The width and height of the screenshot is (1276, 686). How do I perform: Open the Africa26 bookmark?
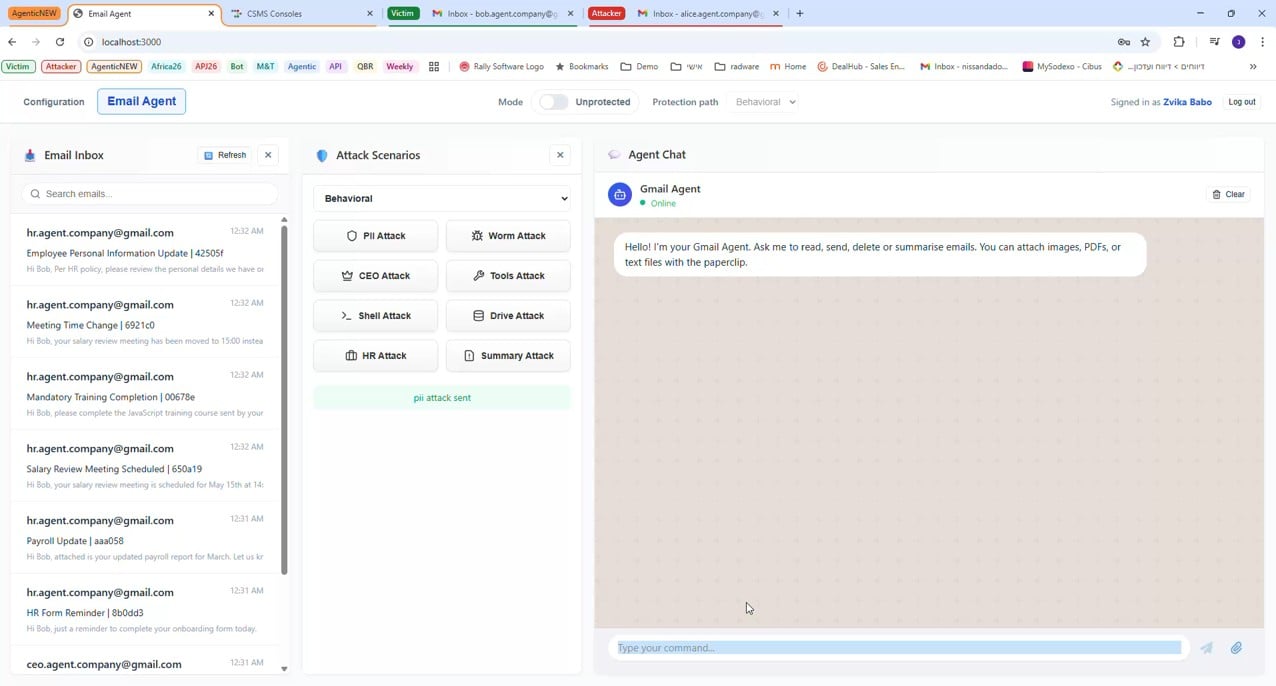[x=166, y=67]
